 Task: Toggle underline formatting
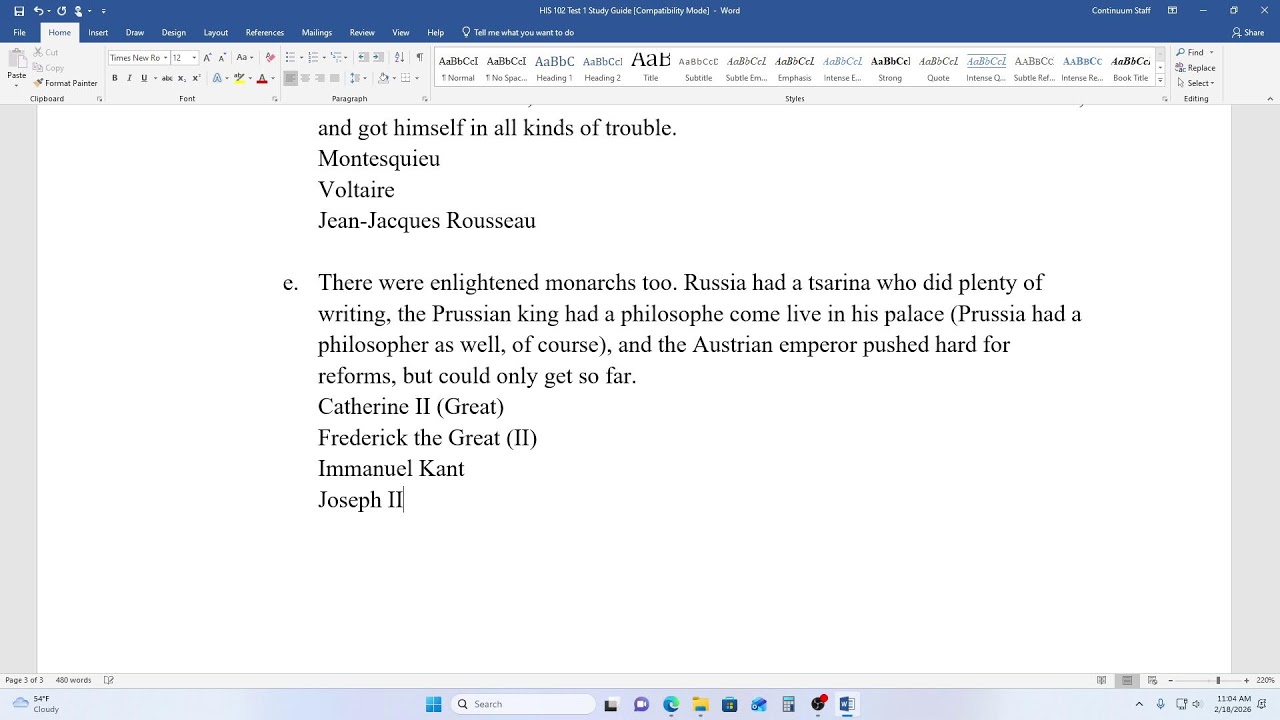[143, 78]
